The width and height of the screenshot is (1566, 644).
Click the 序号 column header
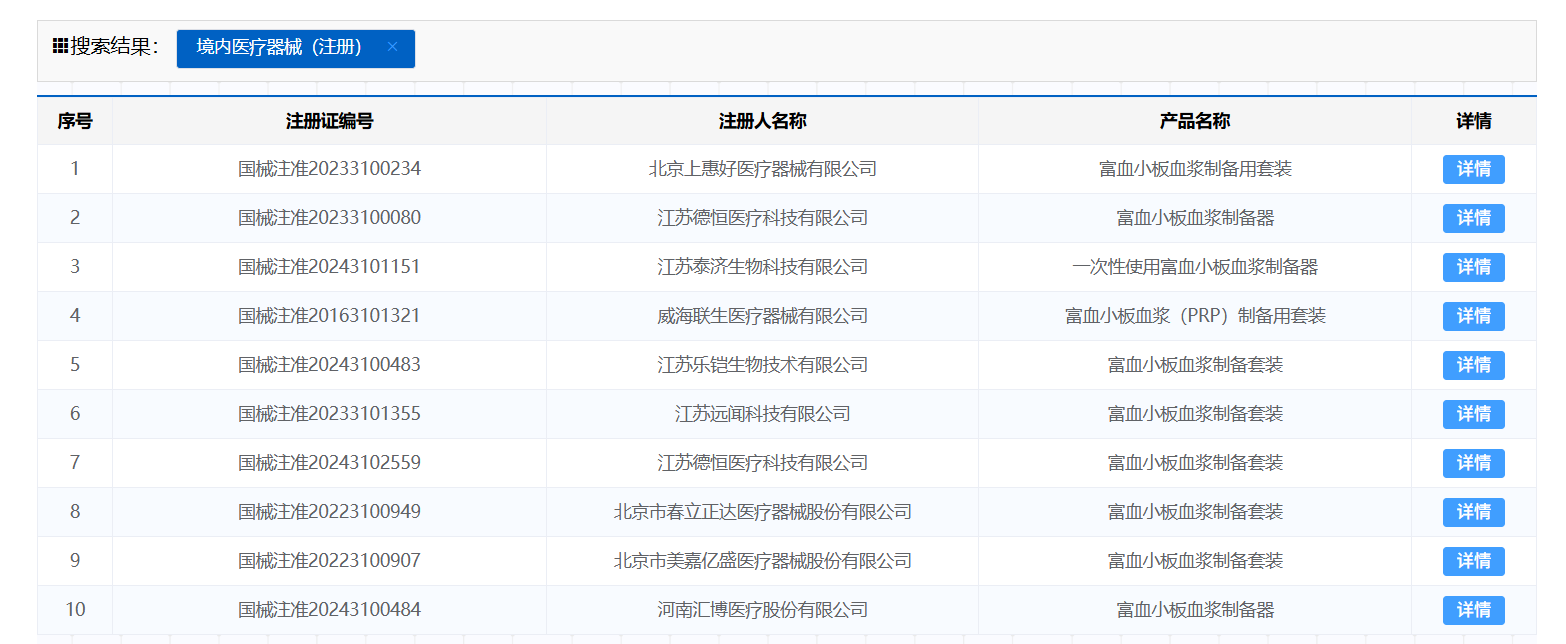75,121
